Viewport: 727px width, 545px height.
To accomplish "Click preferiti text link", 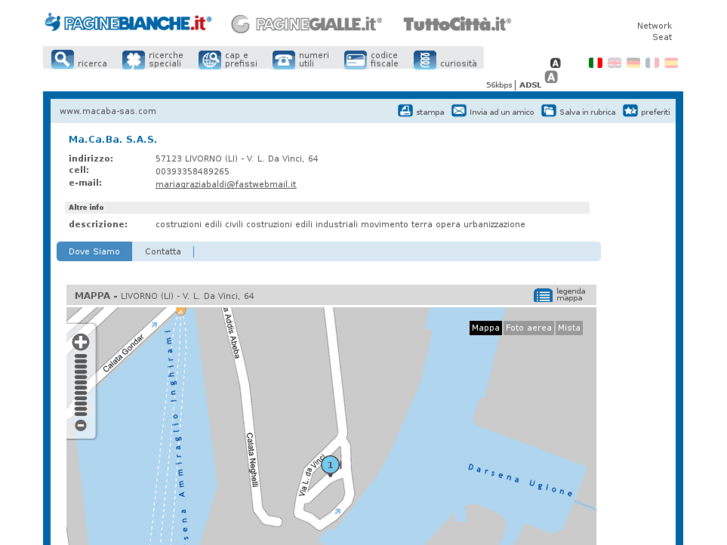I will pyautogui.click(x=656, y=112).
